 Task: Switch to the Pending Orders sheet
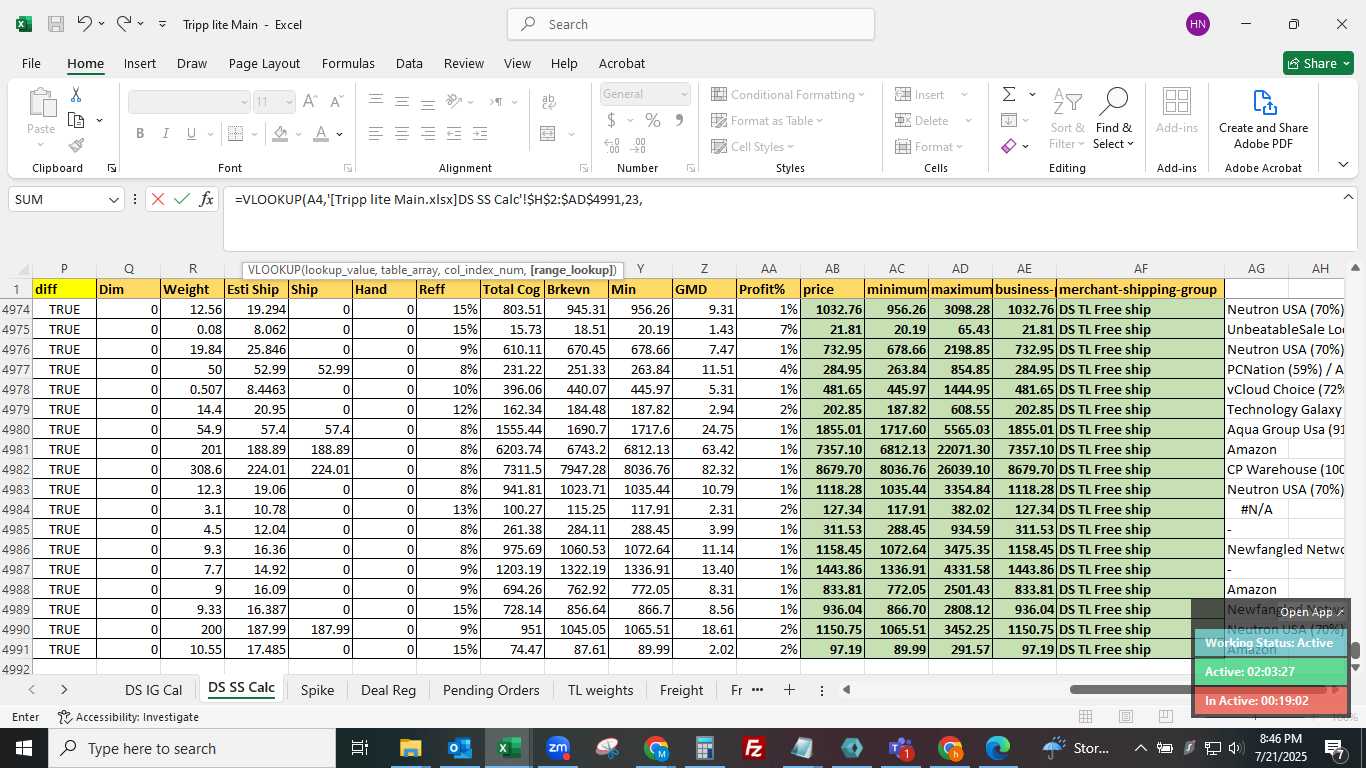click(491, 690)
